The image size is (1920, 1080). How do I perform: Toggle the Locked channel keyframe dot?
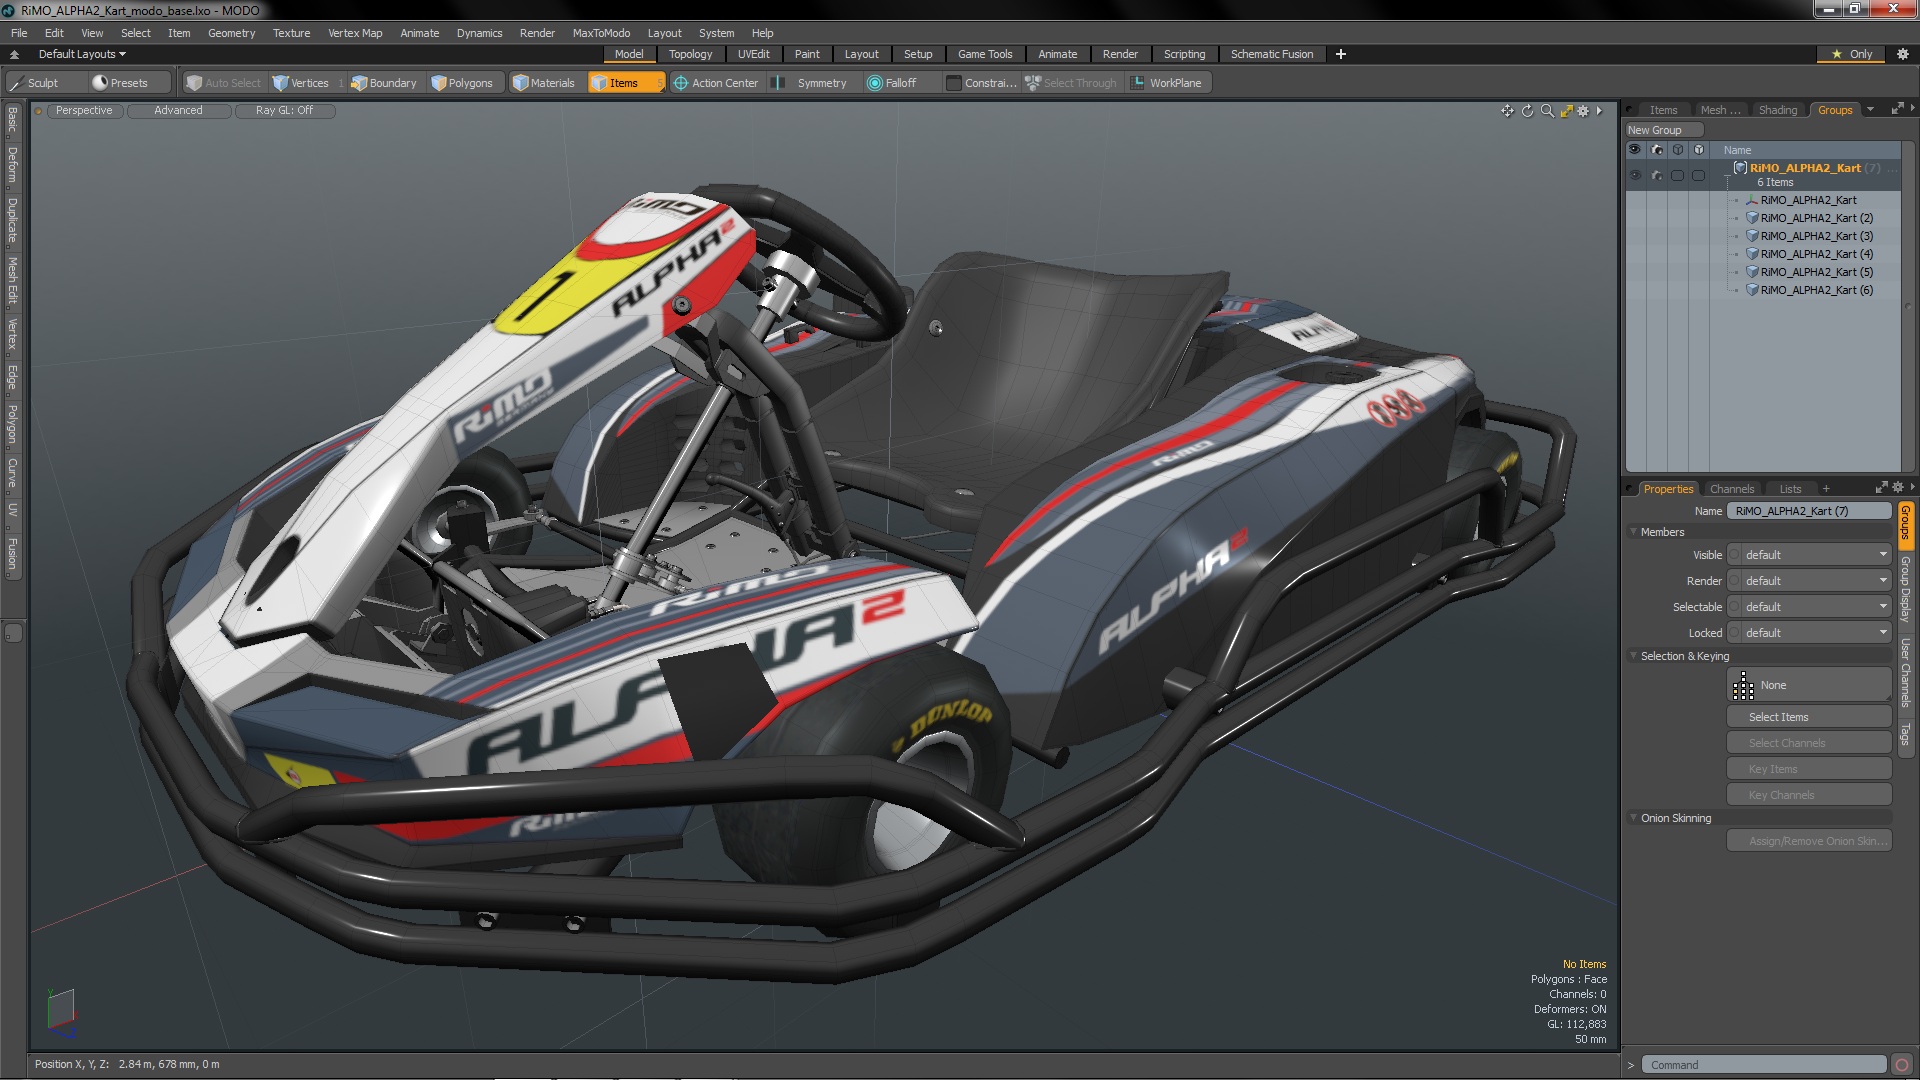[1734, 633]
